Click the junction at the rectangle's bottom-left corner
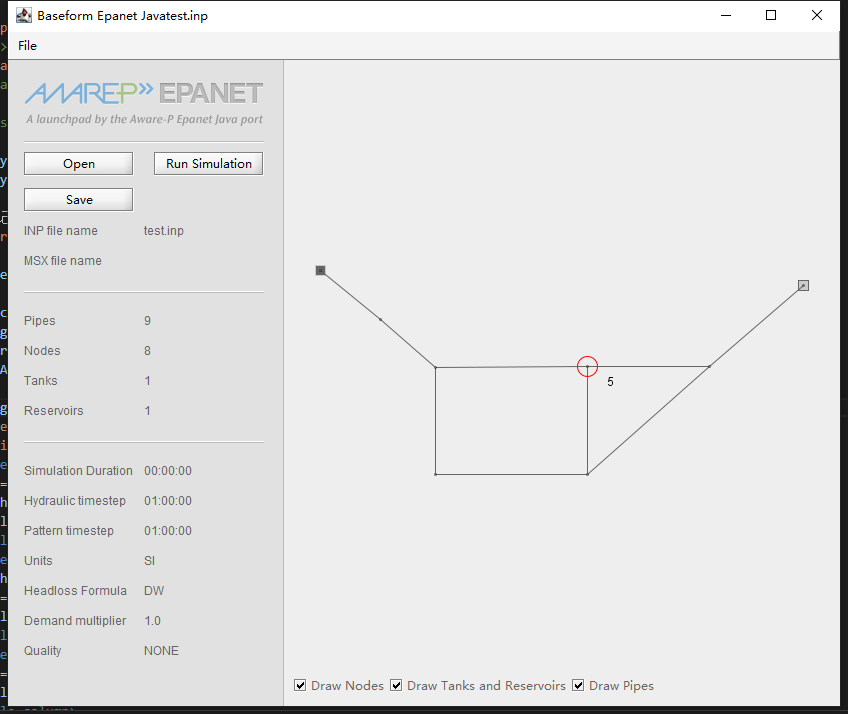Image resolution: width=848 pixels, height=714 pixels. coord(436,474)
